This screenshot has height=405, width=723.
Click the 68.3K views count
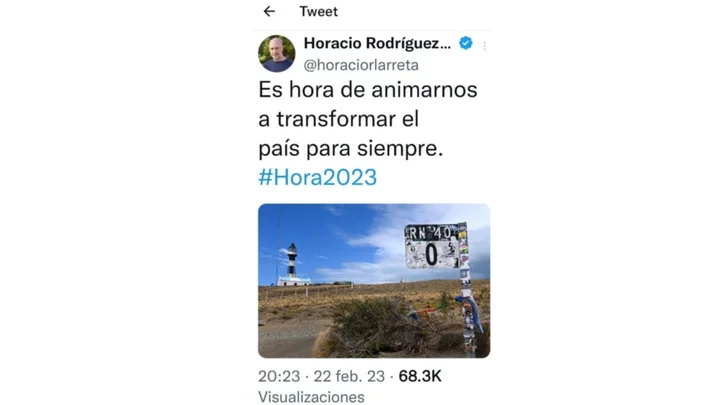[420, 376]
